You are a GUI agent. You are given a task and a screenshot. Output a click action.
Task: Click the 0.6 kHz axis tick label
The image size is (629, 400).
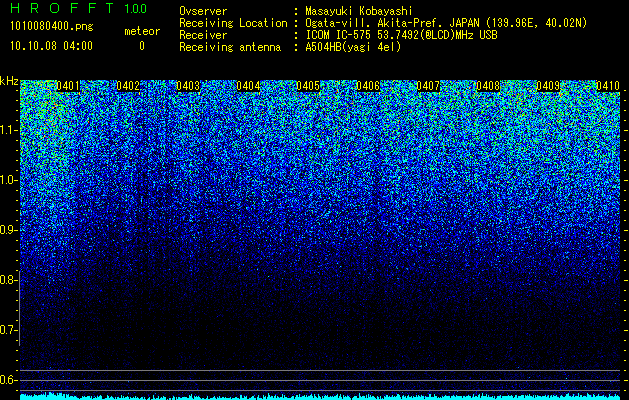pos(8,380)
